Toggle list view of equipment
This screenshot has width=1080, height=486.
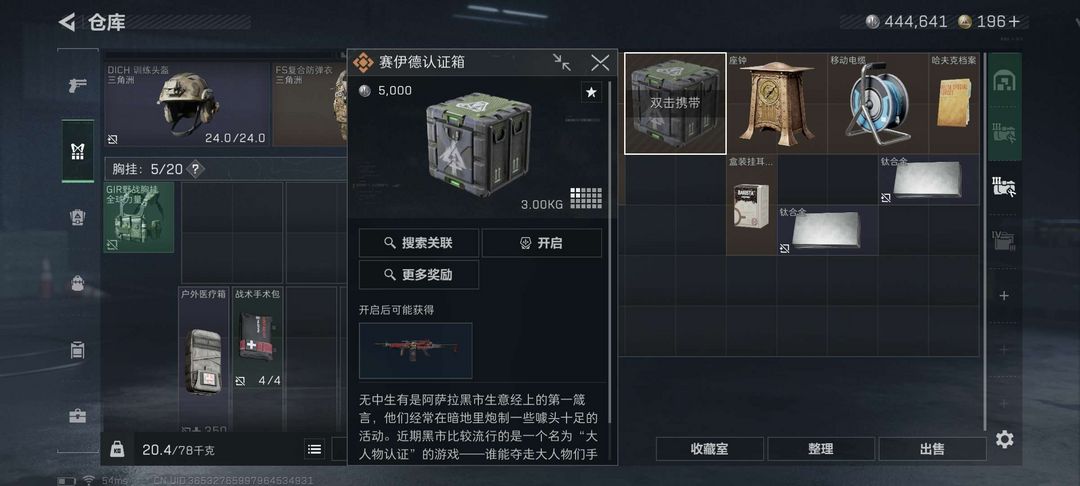314,450
